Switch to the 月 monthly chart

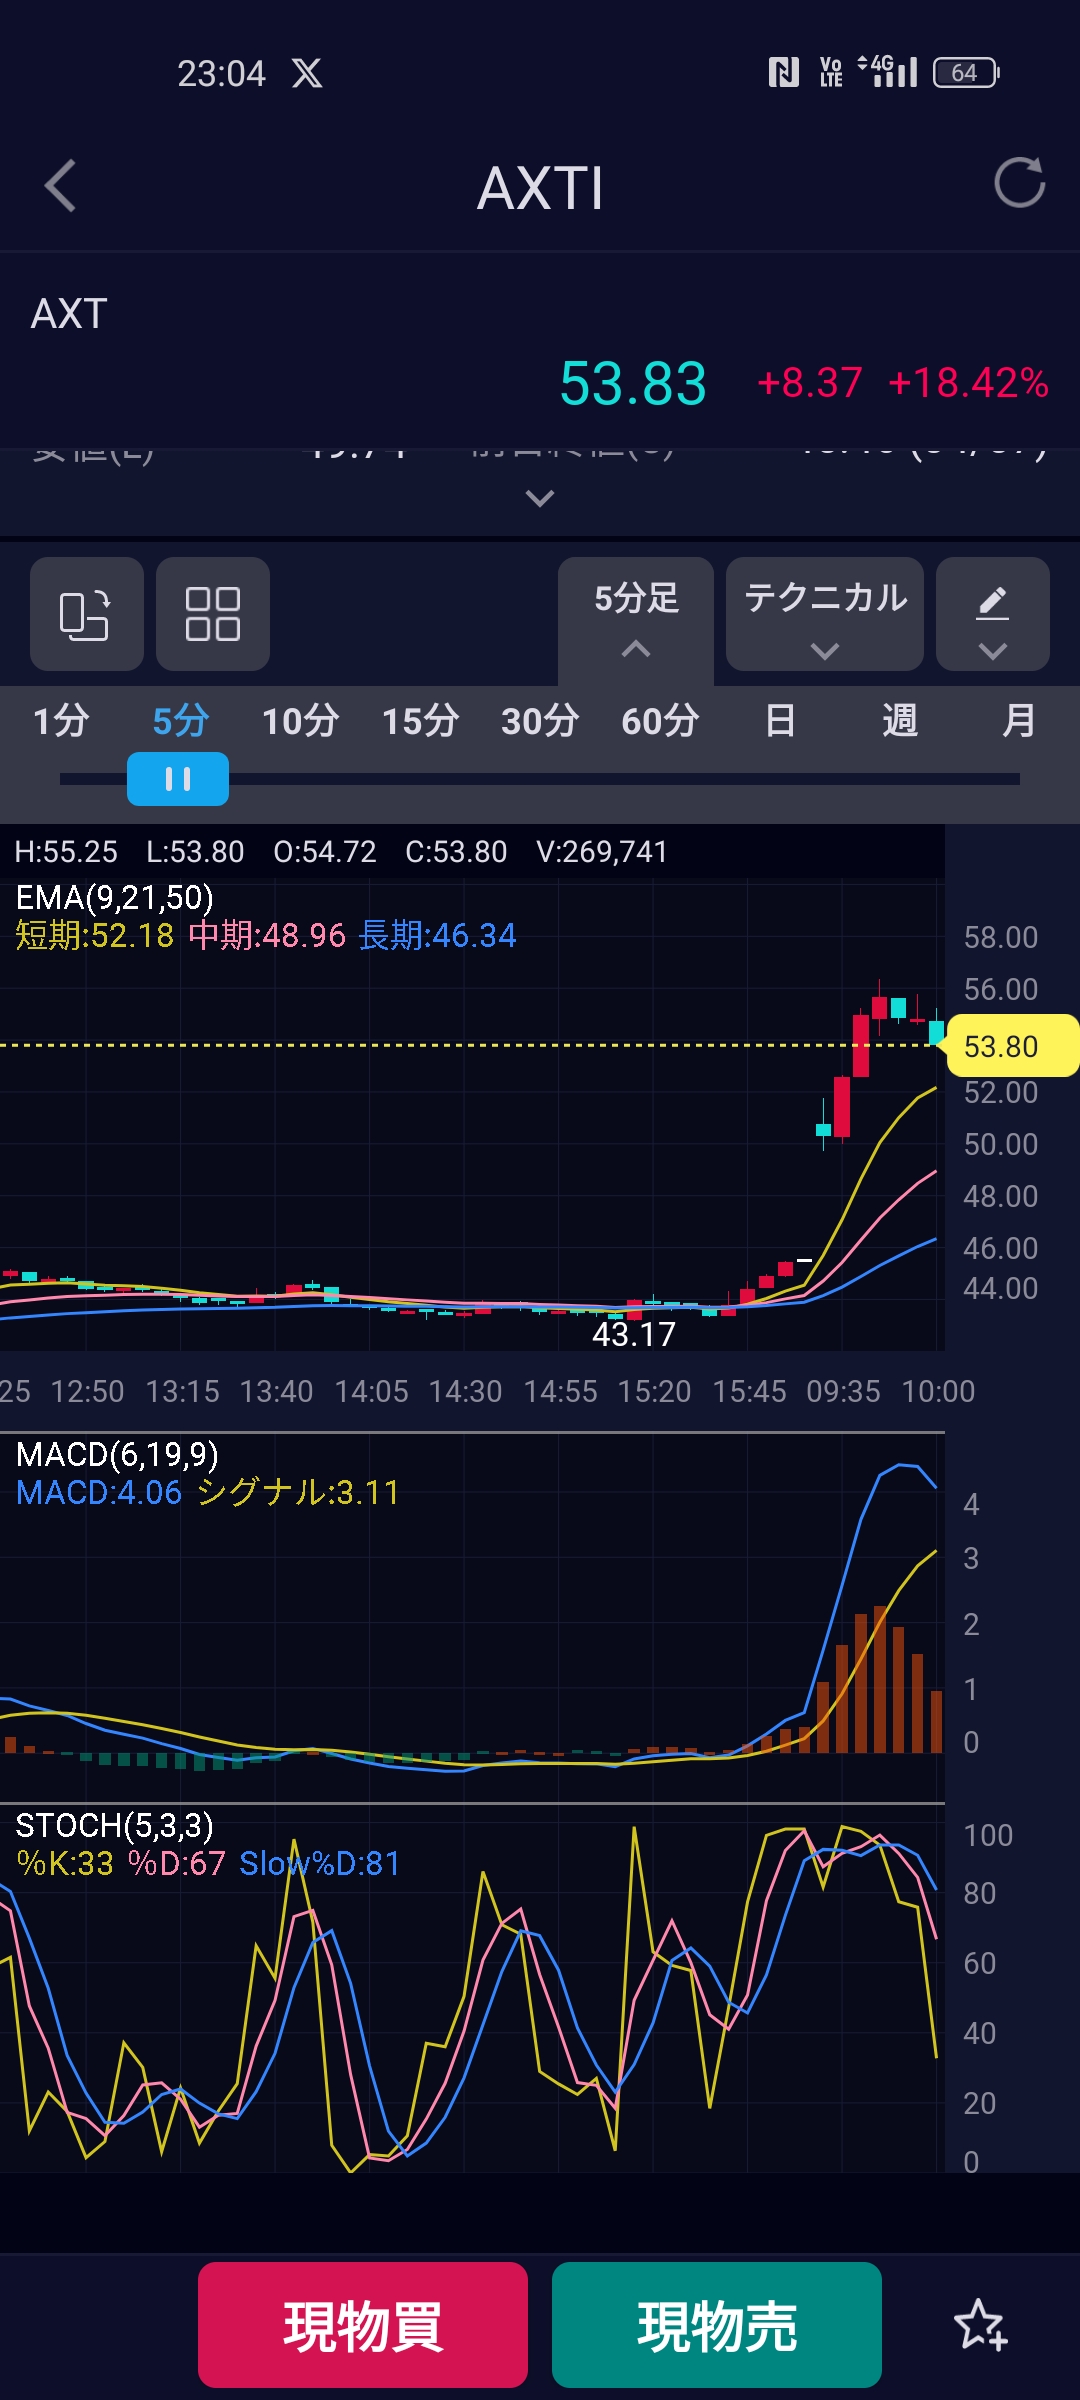[1018, 721]
